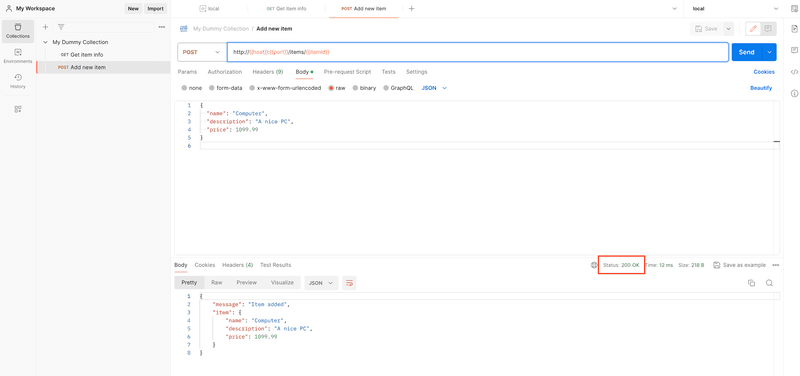Select the raw body type
Screen dimensions: 800x376
tap(337, 88)
